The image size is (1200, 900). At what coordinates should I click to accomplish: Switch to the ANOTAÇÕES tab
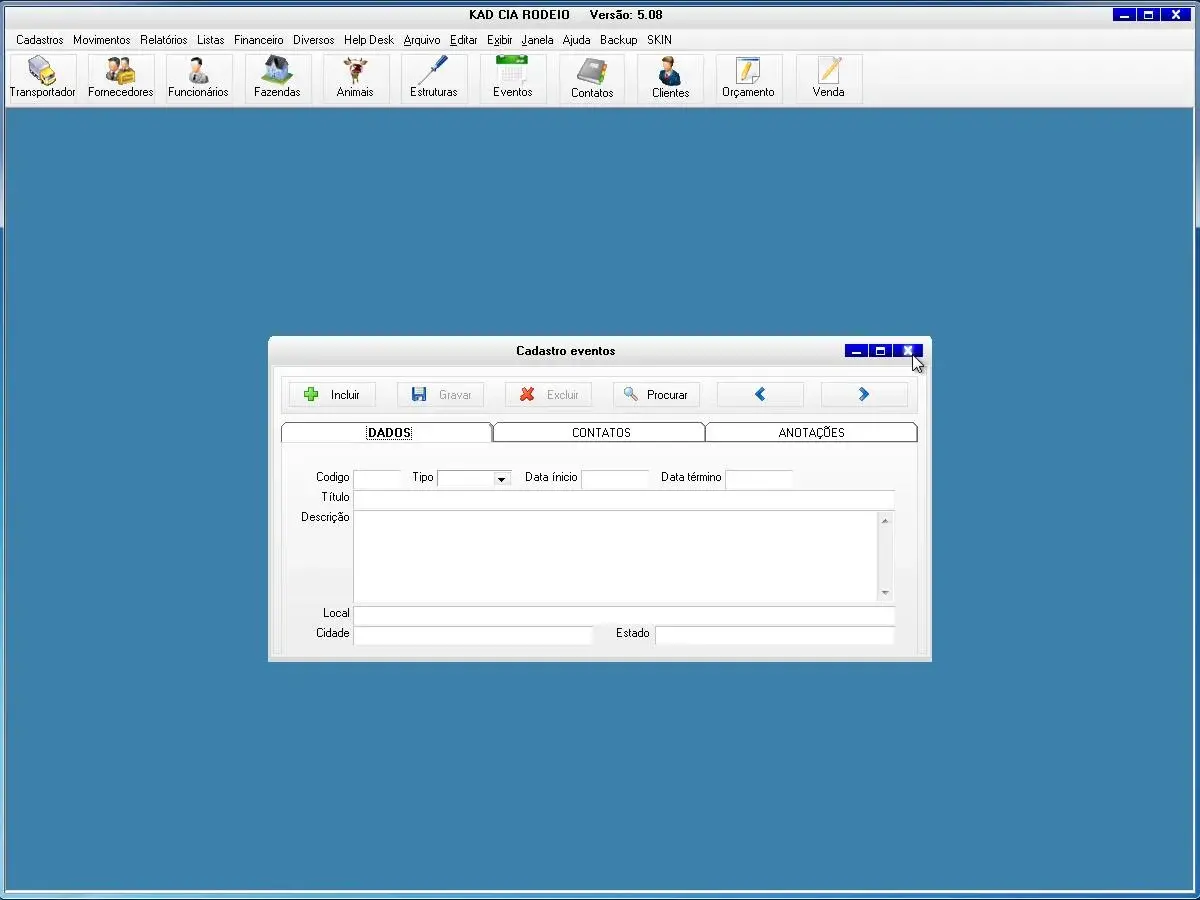811,433
